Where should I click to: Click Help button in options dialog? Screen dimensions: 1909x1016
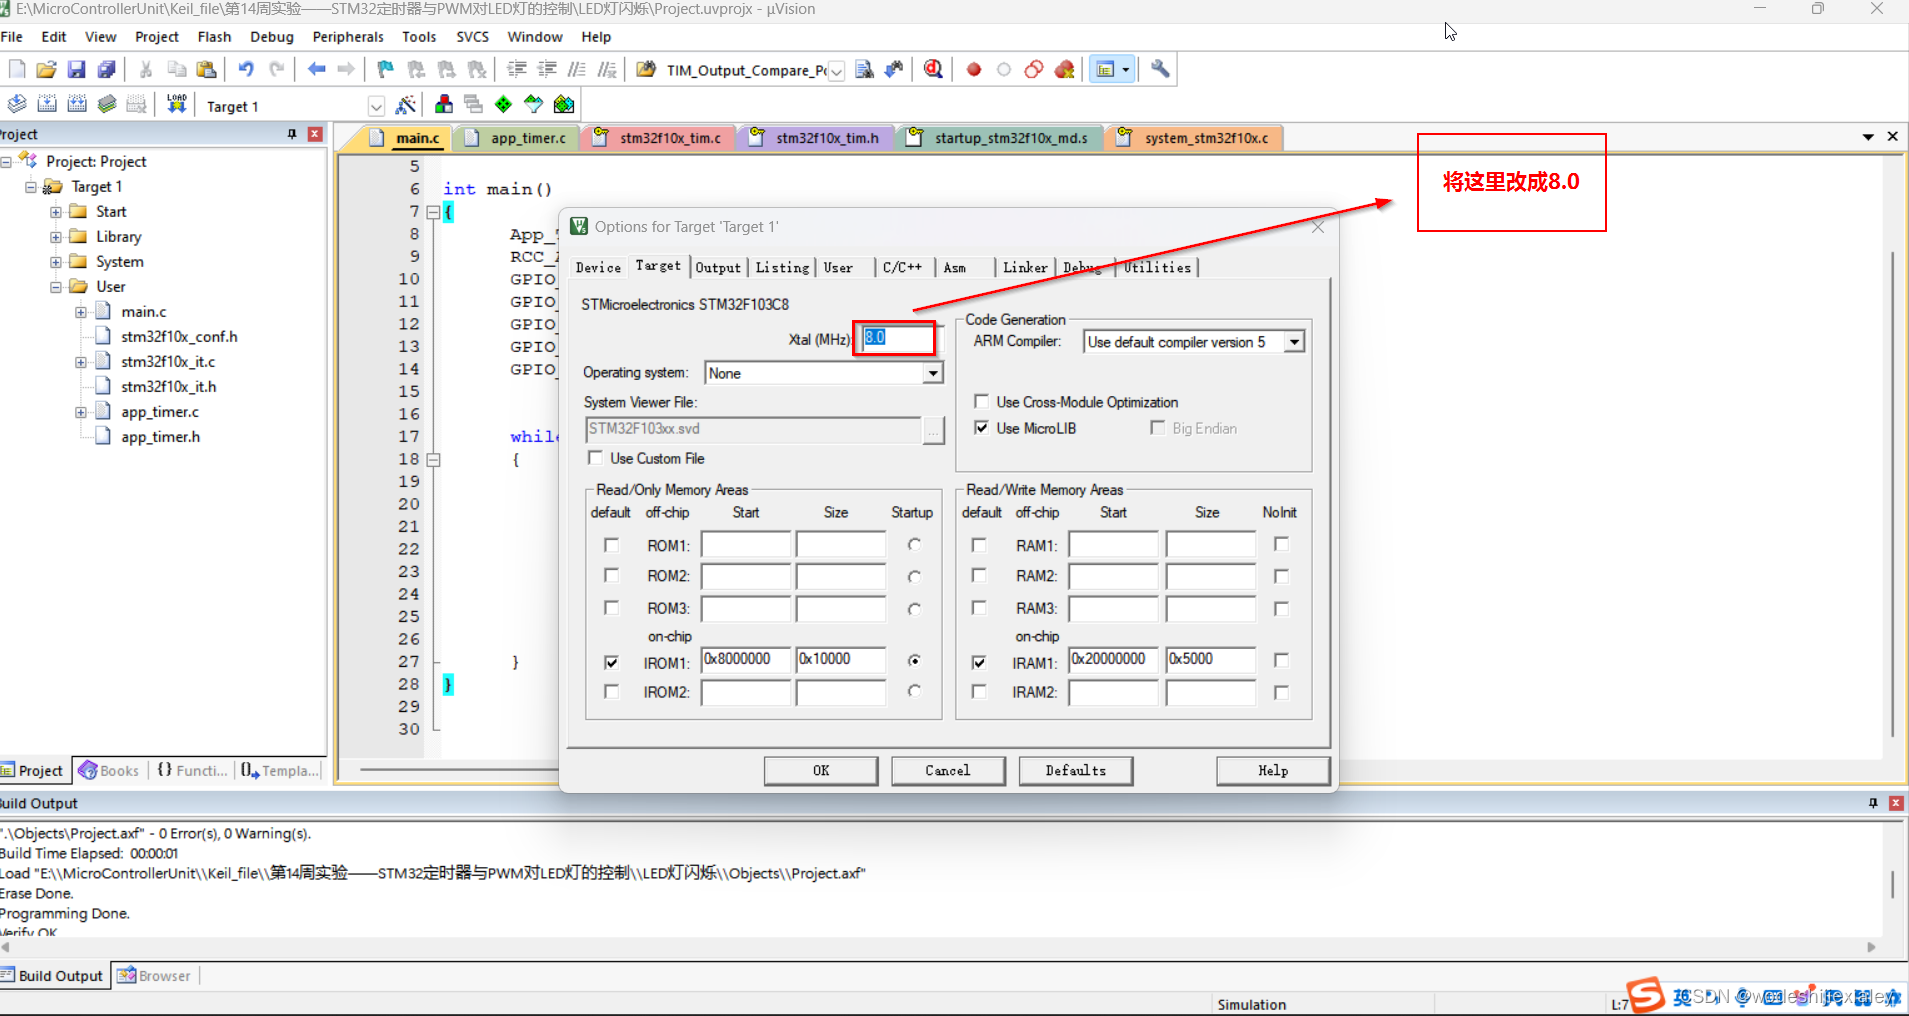(x=1273, y=770)
